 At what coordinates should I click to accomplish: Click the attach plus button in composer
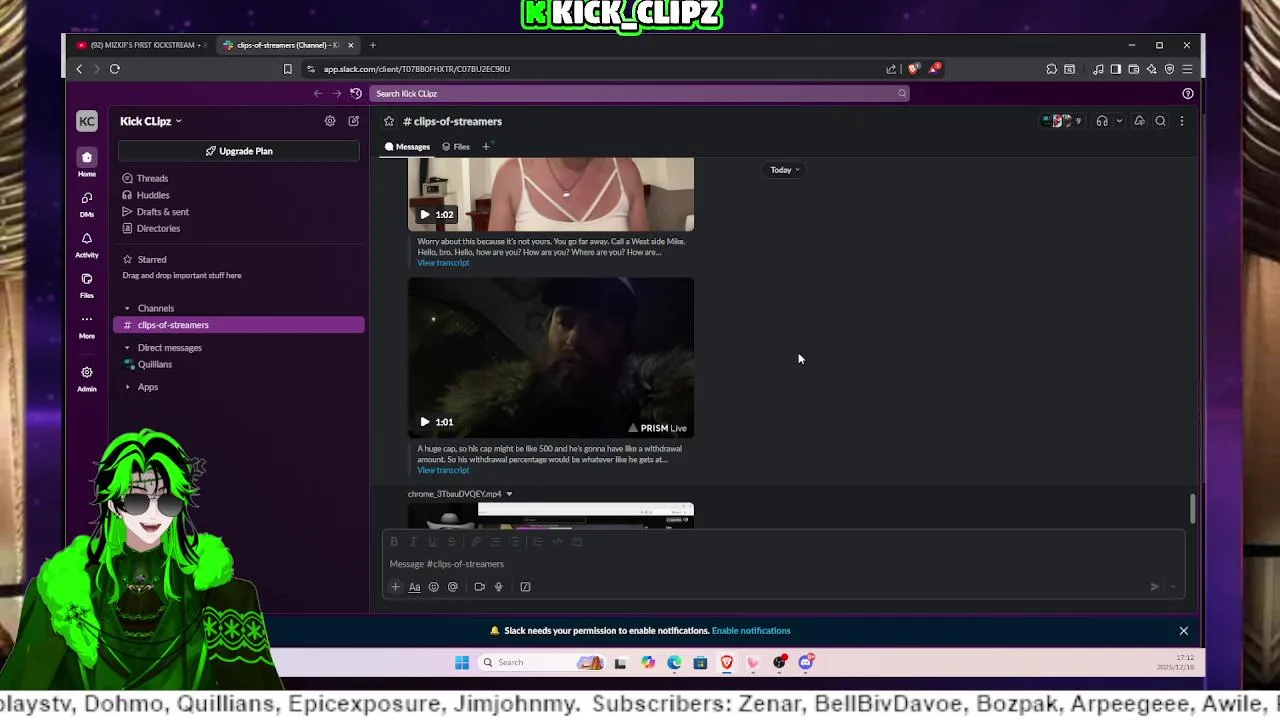(396, 587)
